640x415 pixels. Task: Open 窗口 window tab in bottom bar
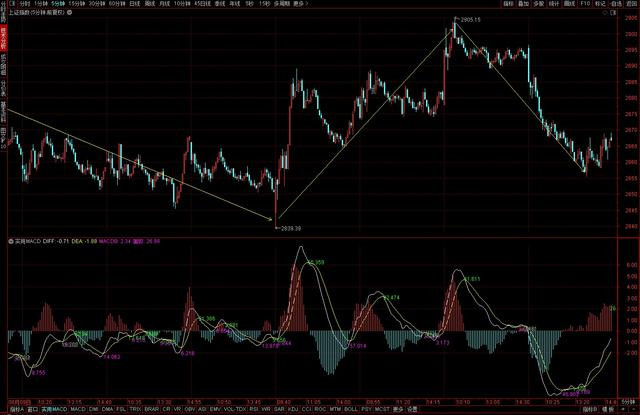coord(33,409)
